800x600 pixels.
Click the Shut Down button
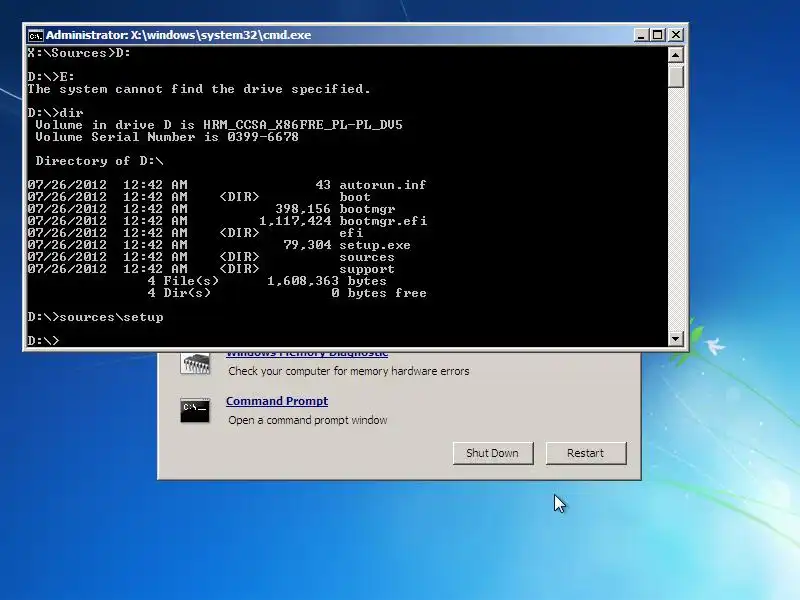493,453
